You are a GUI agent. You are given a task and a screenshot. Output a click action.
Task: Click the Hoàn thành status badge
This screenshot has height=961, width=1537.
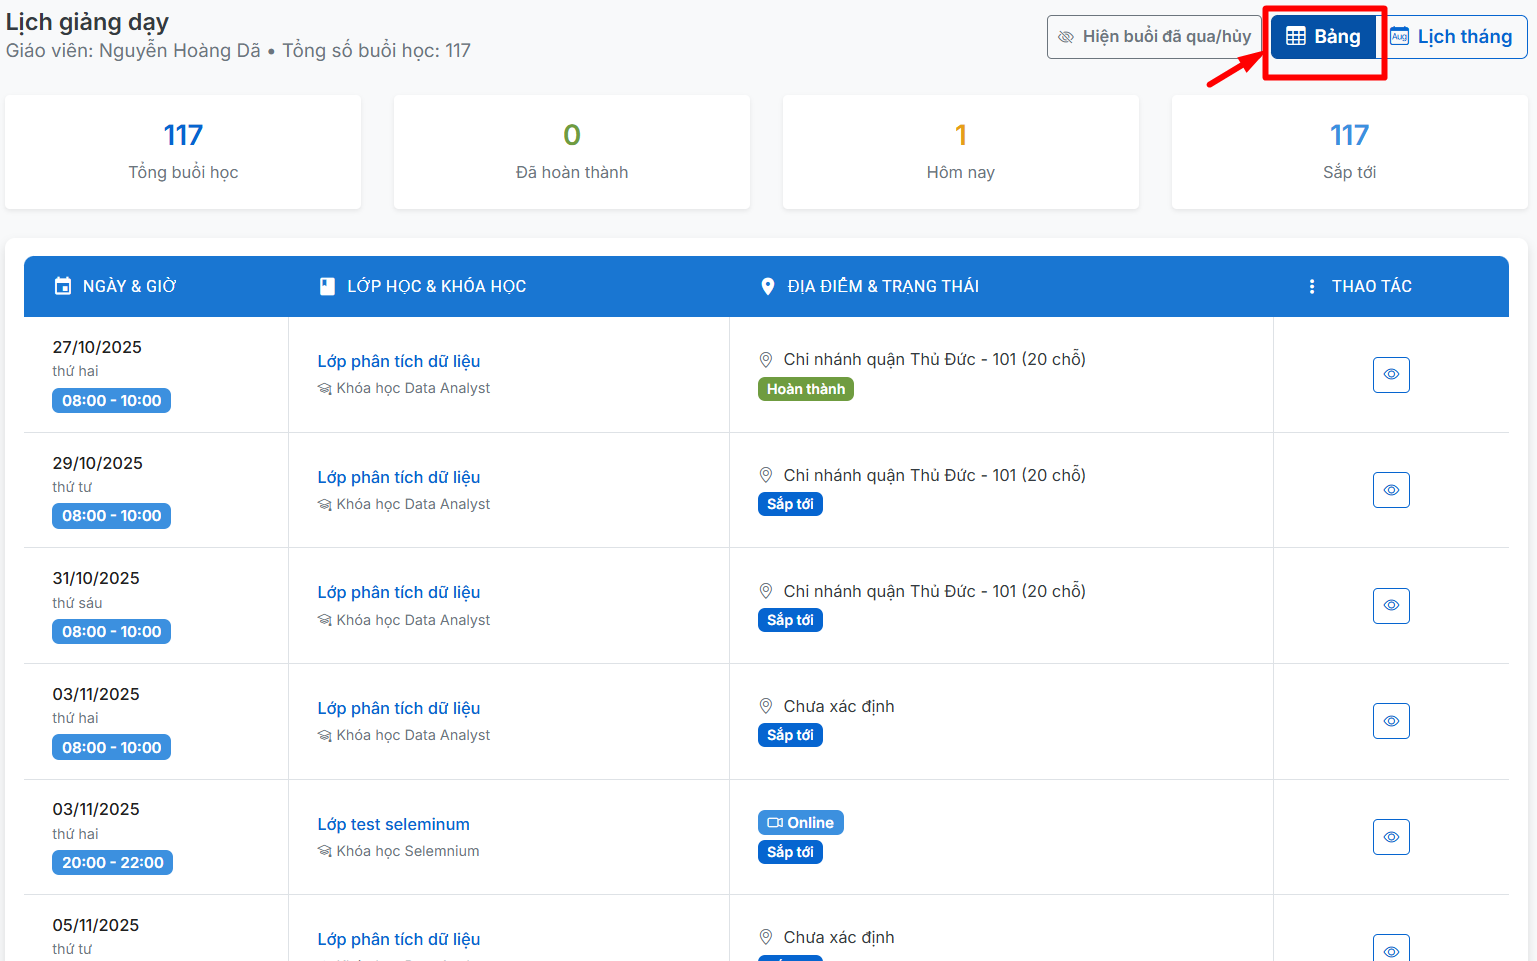[x=805, y=389]
